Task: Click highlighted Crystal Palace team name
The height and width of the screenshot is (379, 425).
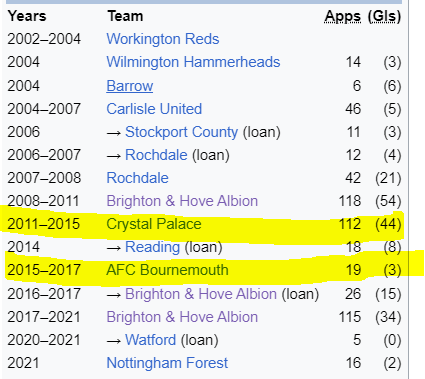Action: point(154,224)
